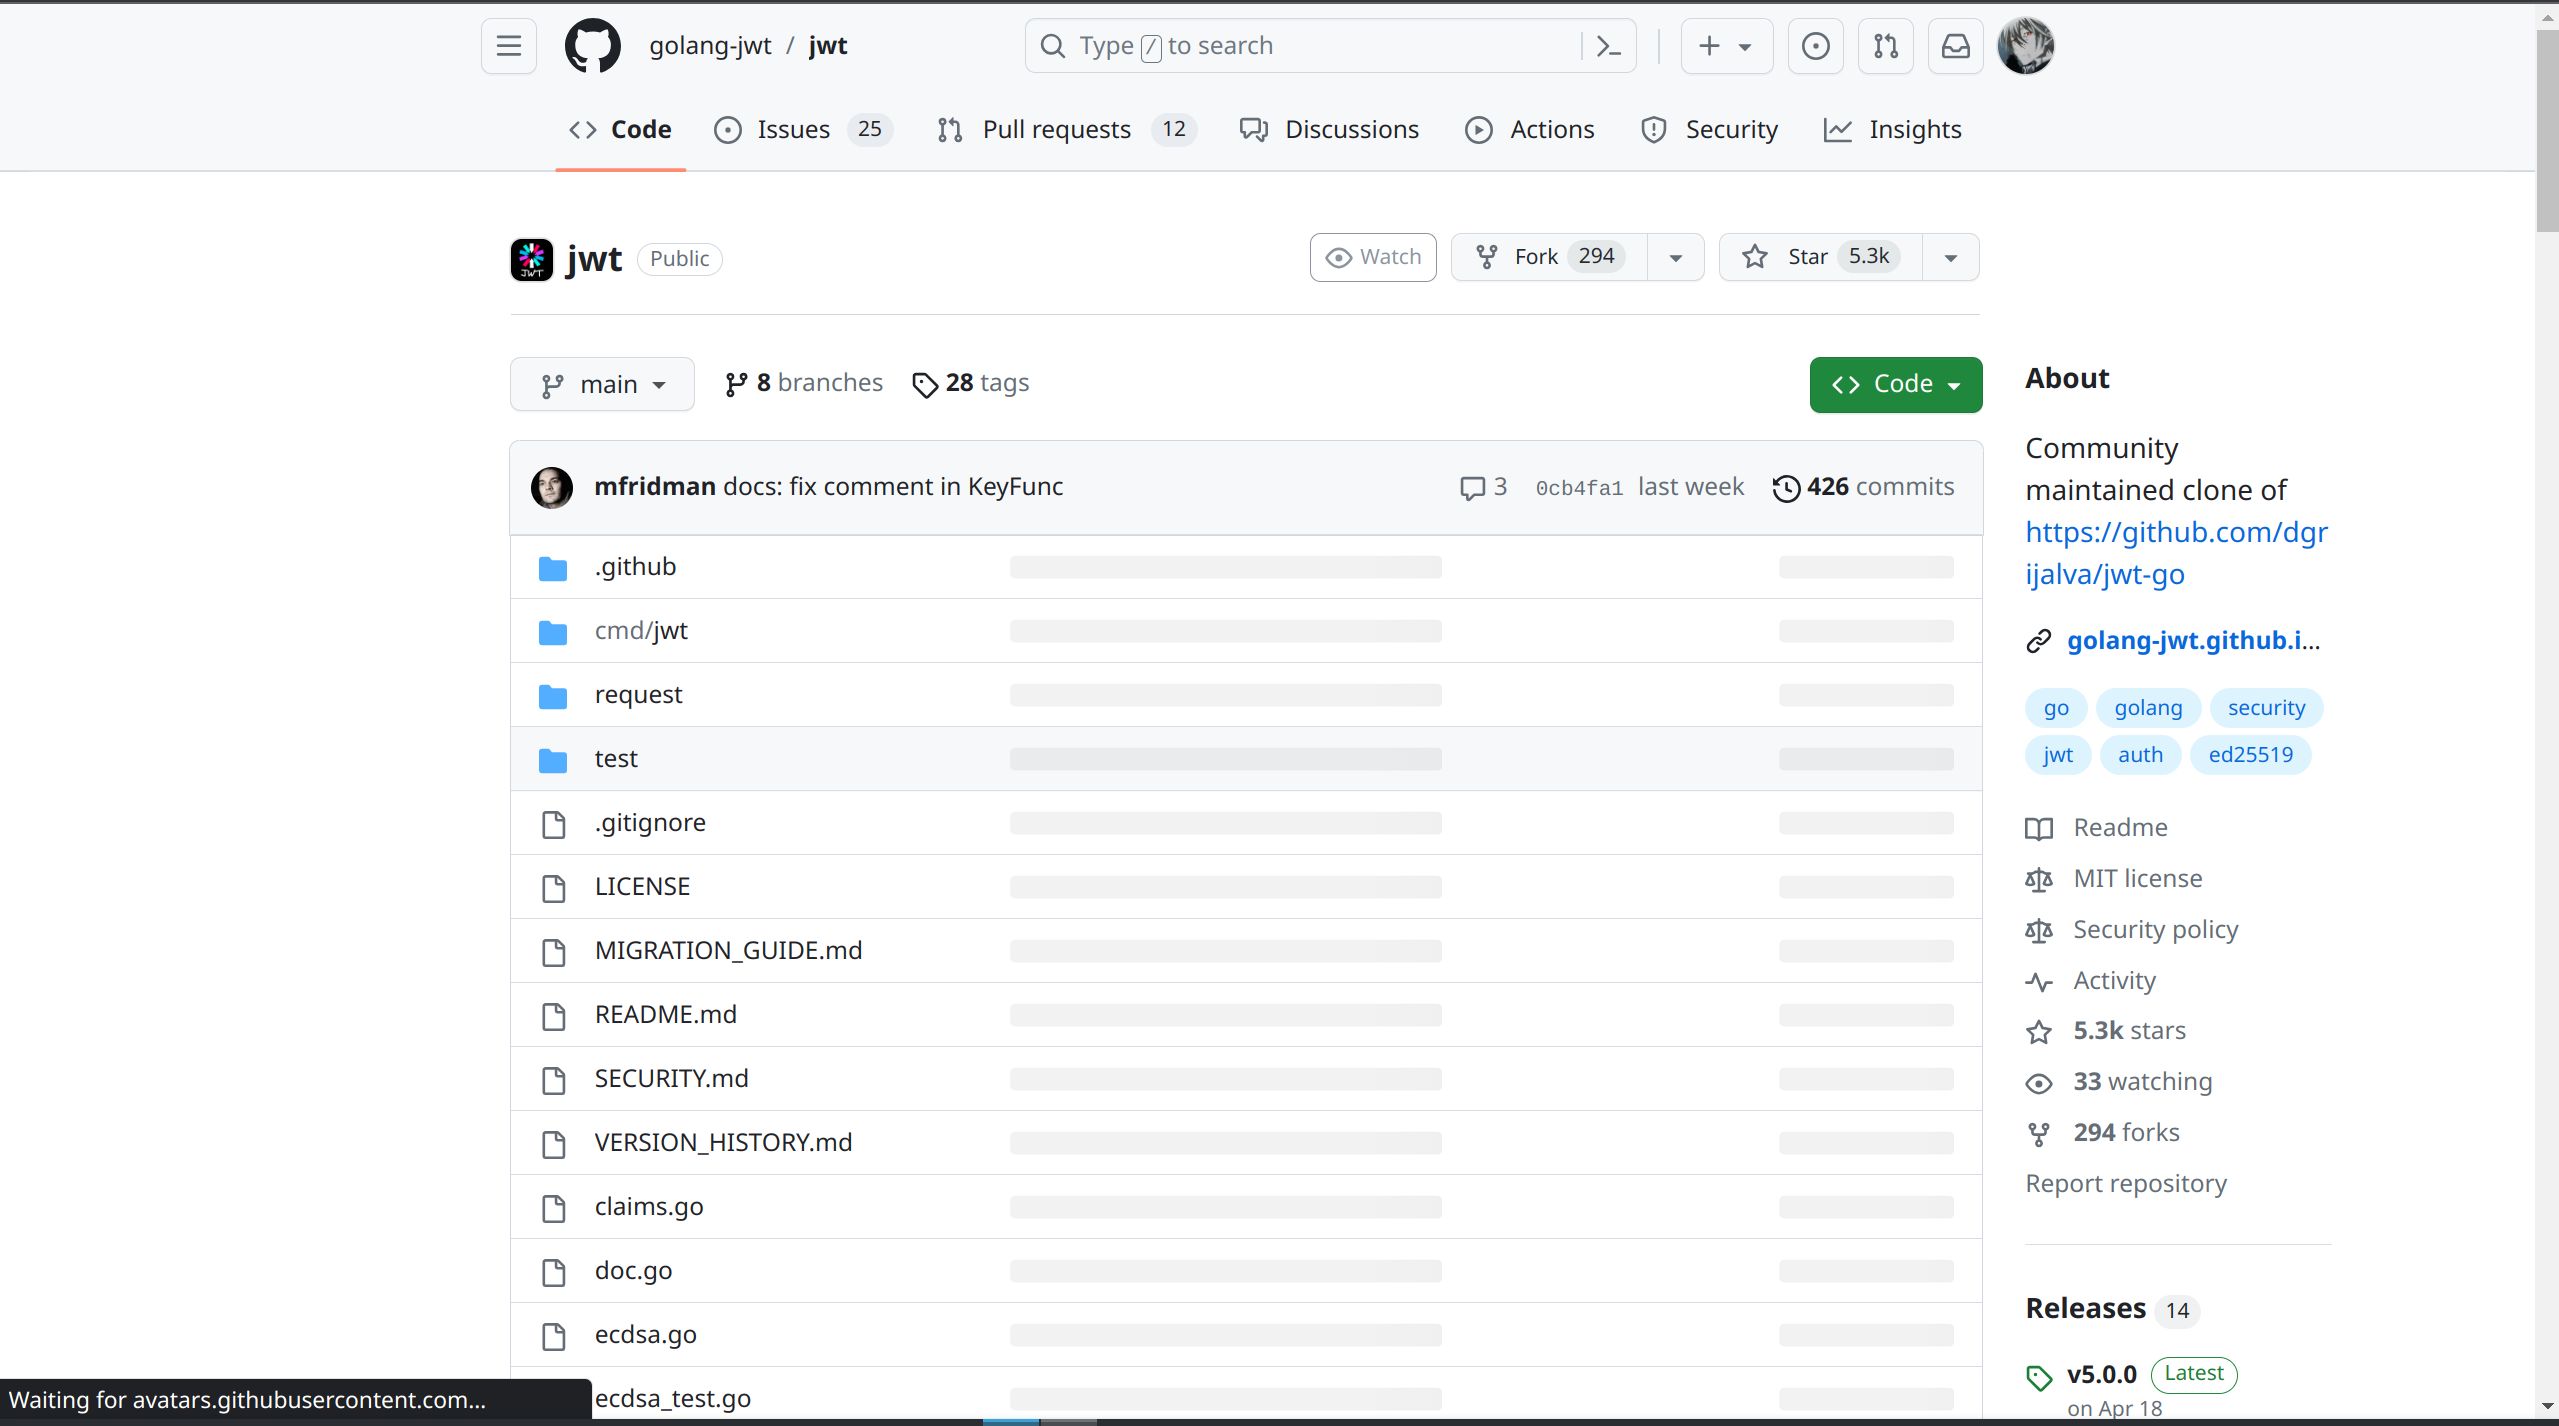Click the go topic tag
This screenshot has height=1426, width=2559.
click(x=2056, y=708)
